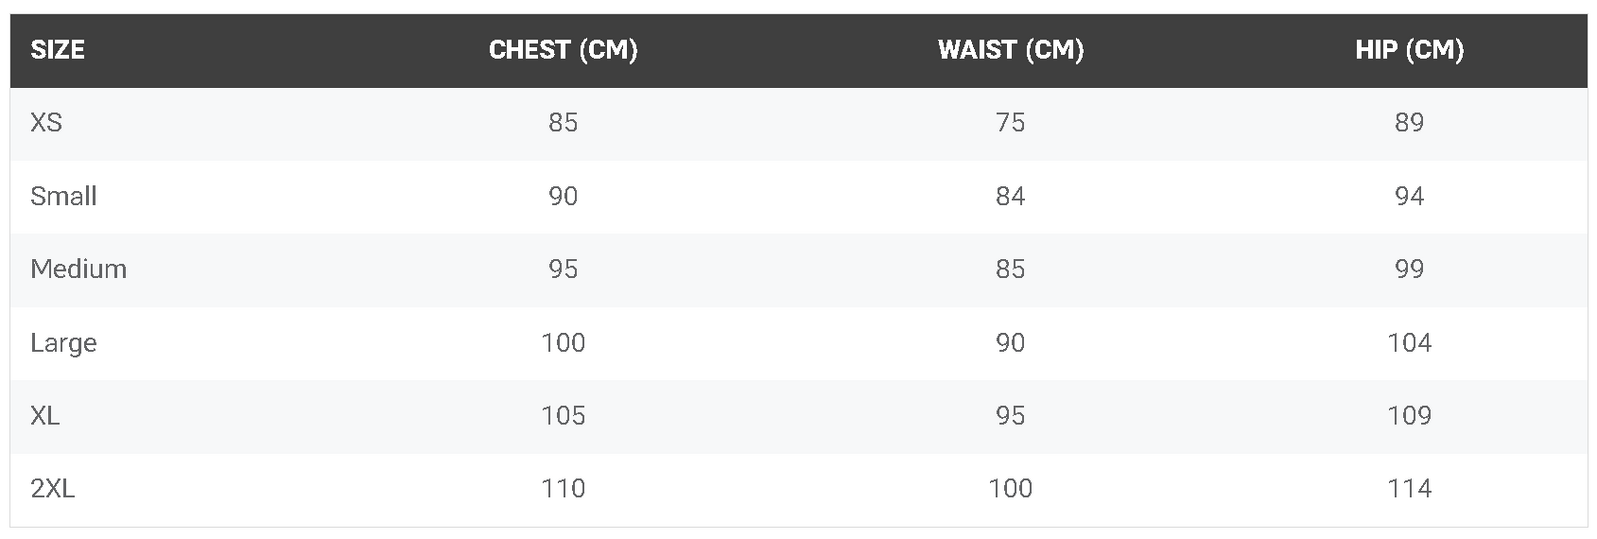Select the 2XL size row label
This screenshot has width=1597, height=539.
[52, 489]
